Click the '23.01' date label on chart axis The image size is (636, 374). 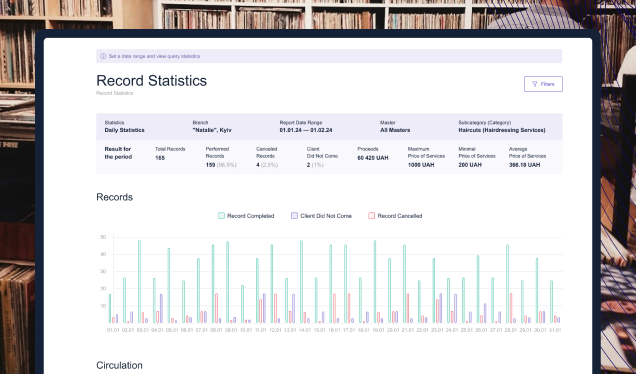click(437, 330)
